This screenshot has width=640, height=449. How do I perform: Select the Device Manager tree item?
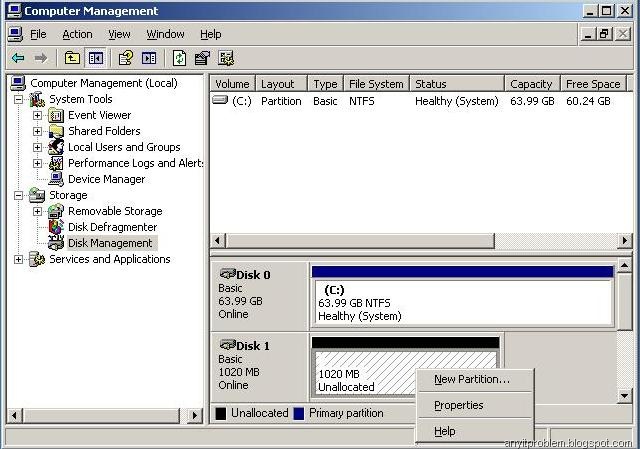click(107, 179)
